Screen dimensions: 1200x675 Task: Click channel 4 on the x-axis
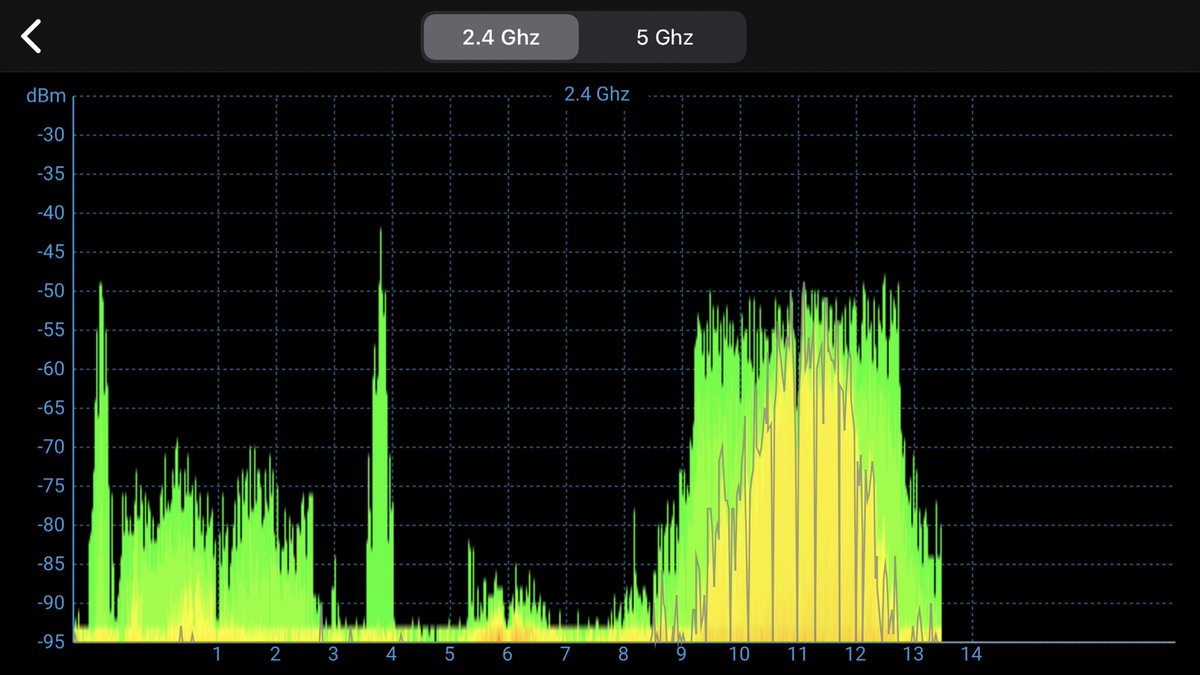tap(391, 655)
